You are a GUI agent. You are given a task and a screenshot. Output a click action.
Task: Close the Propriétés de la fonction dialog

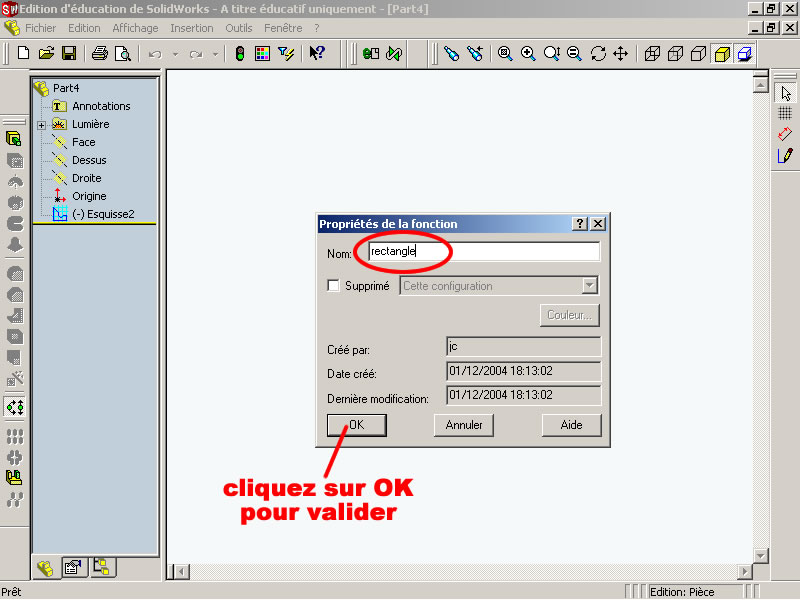pos(598,223)
